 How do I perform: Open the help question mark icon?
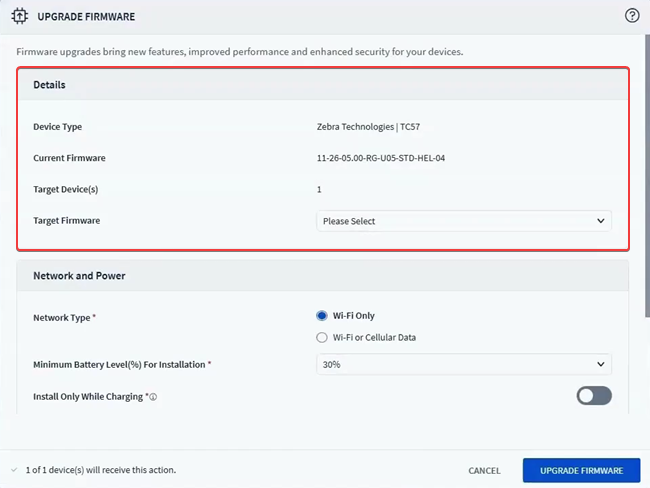pyautogui.click(x=632, y=15)
